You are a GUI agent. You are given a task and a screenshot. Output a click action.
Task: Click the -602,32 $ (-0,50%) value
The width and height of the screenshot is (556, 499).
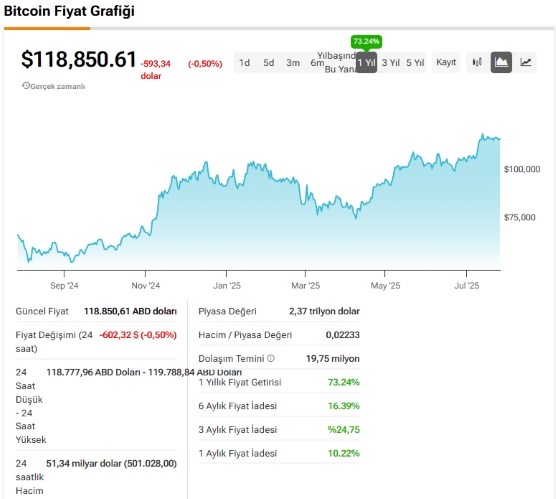pyautogui.click(x=138, y=335)
